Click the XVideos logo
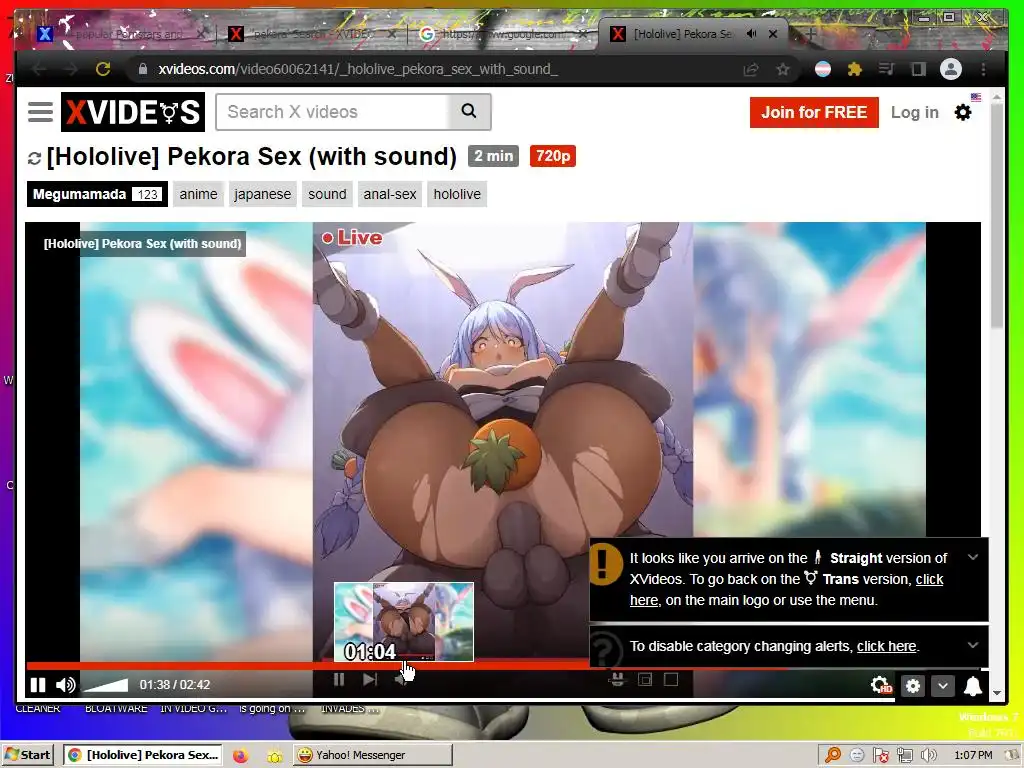This screenshot has height=768, width=1024. (x=133, y=112)
